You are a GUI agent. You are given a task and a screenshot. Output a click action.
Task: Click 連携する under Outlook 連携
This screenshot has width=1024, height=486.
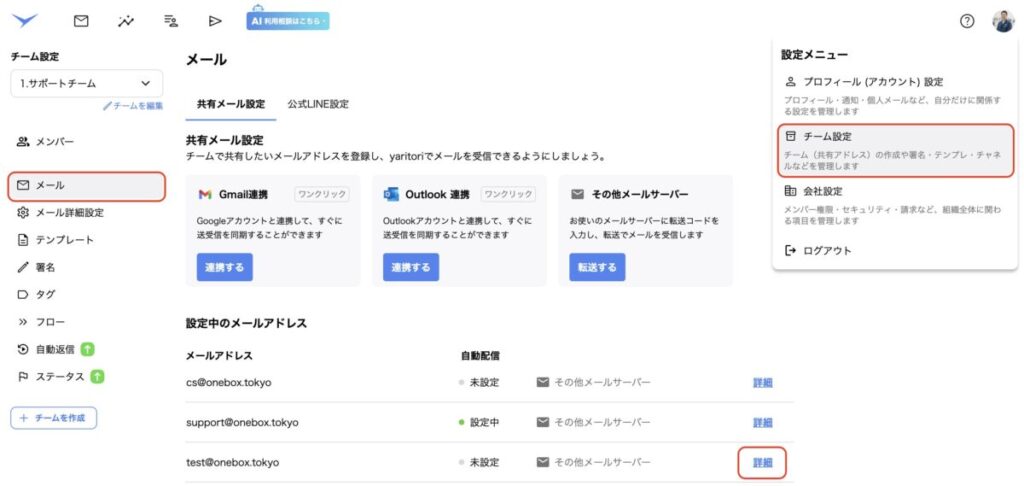[410, 267]
